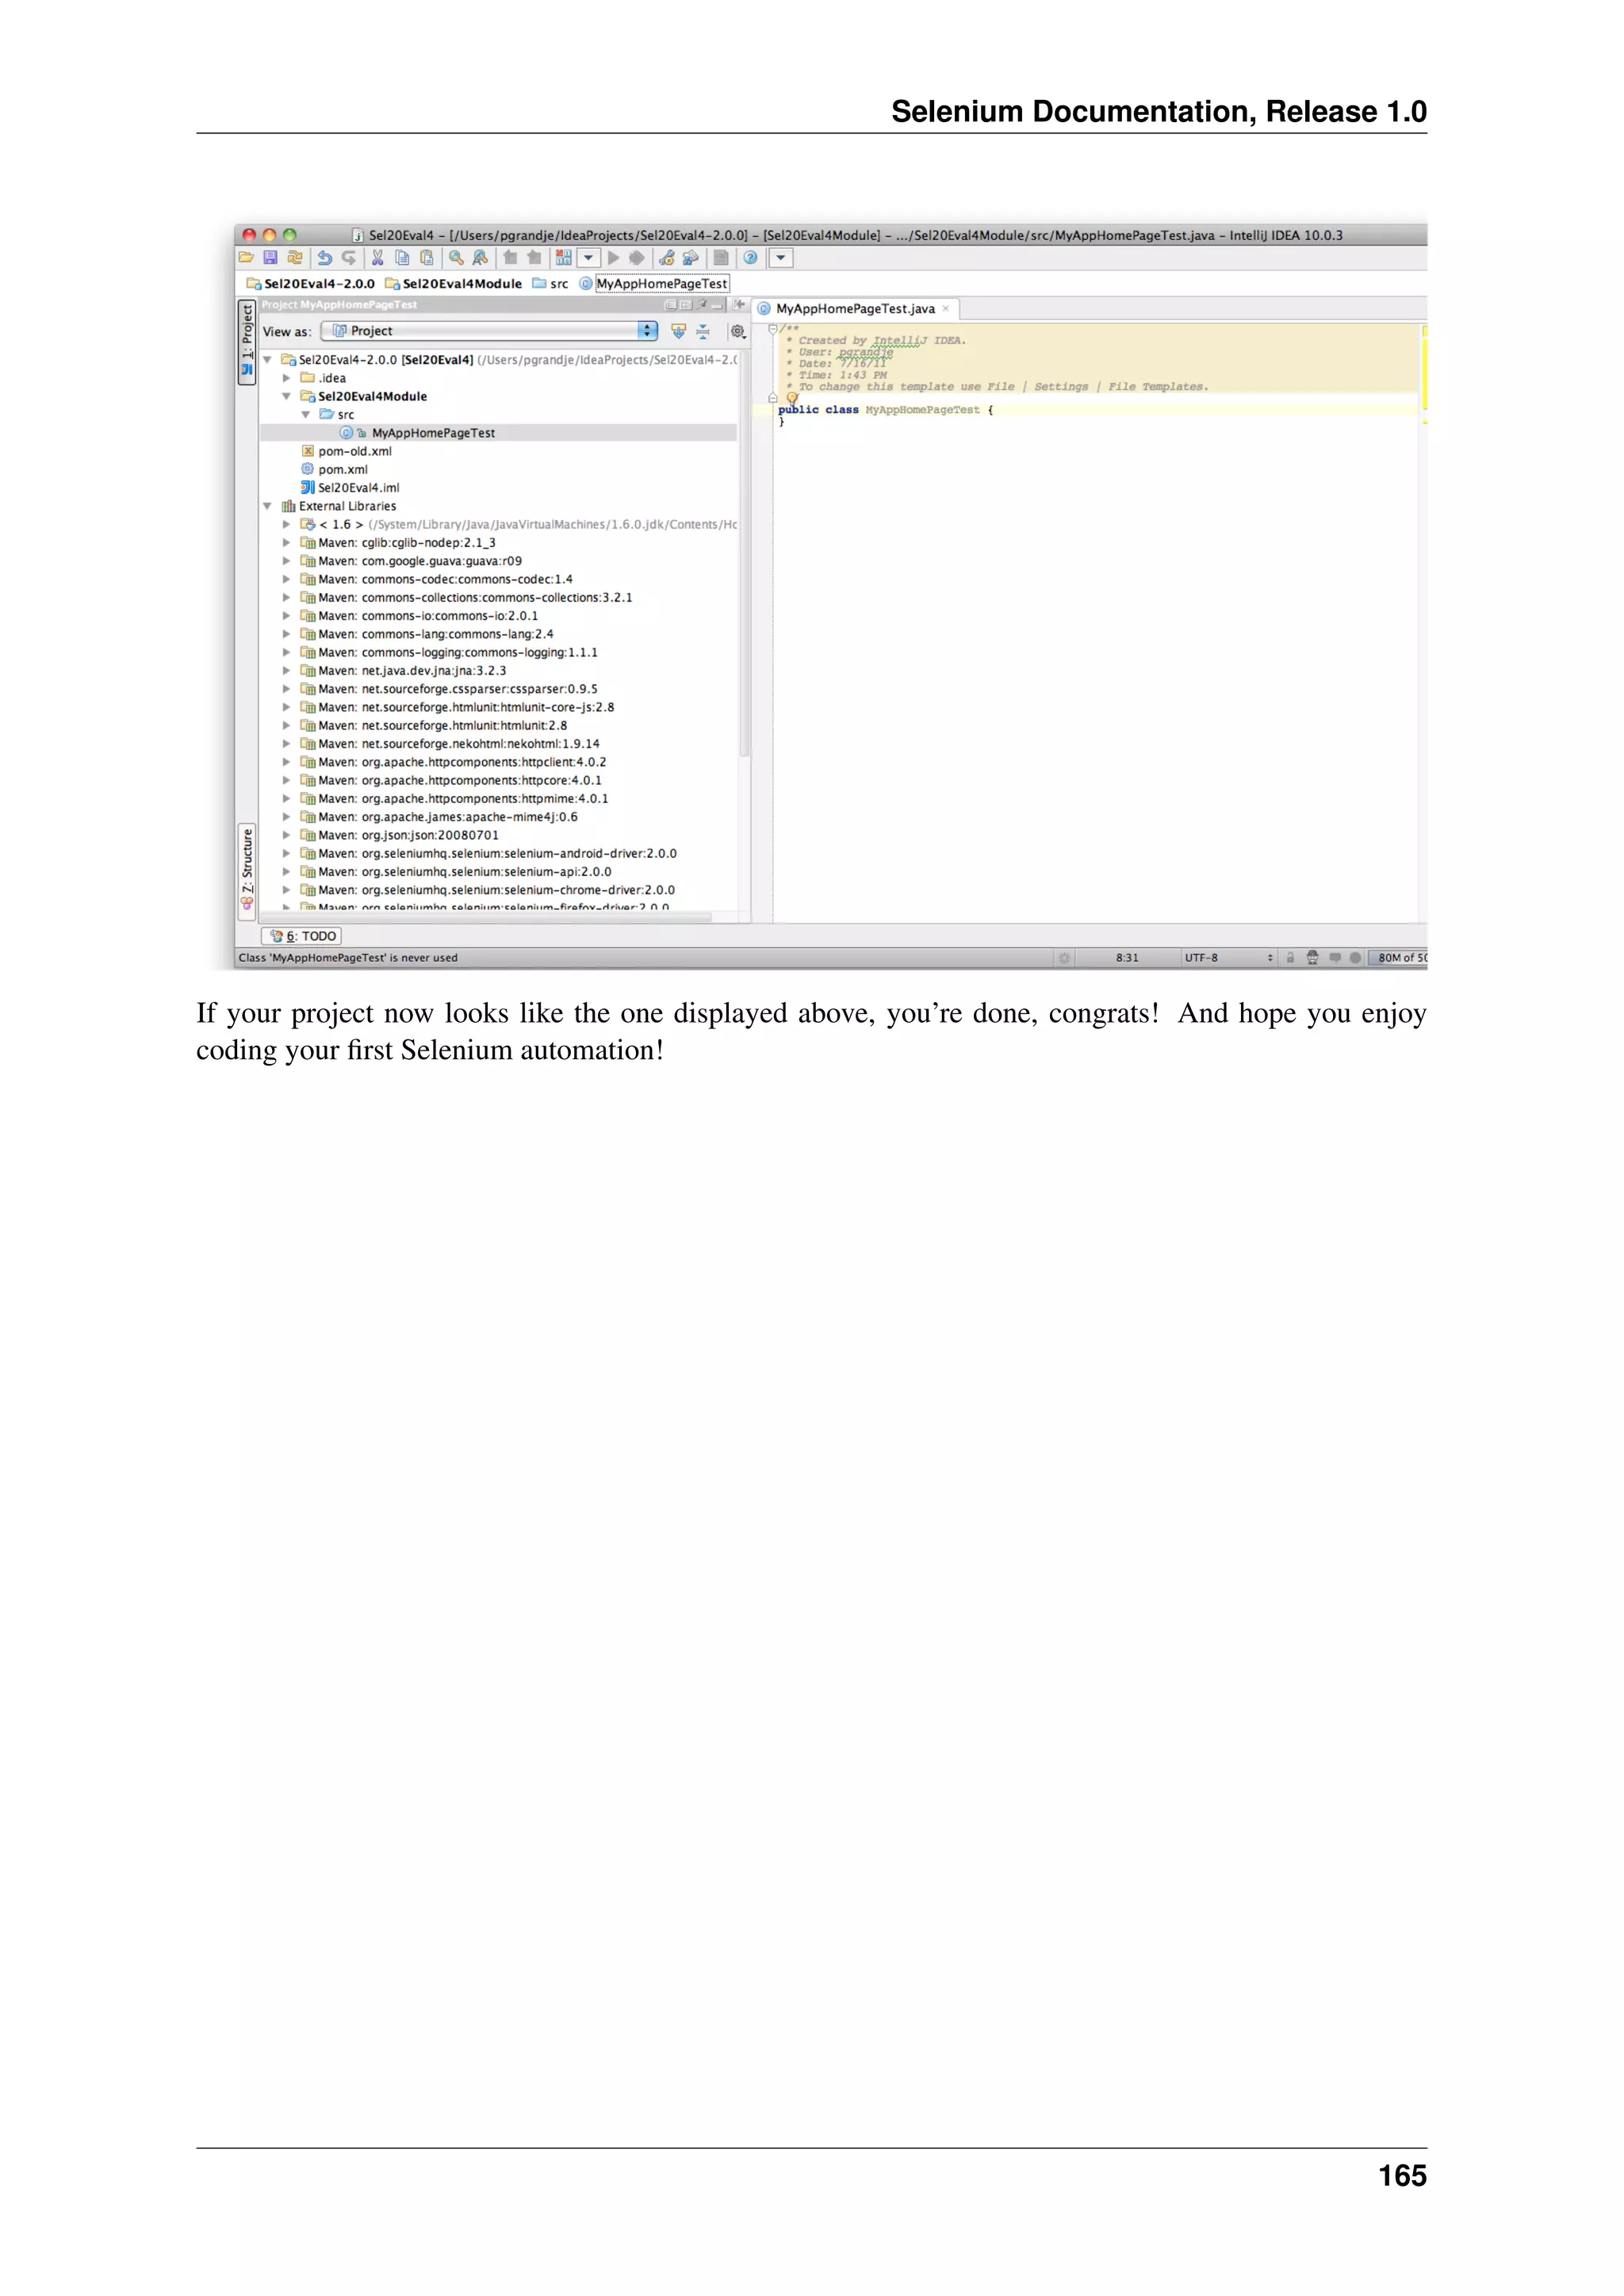Collapse the Sel20Eval4-2.0.0 root node

(x=267, y=360)
